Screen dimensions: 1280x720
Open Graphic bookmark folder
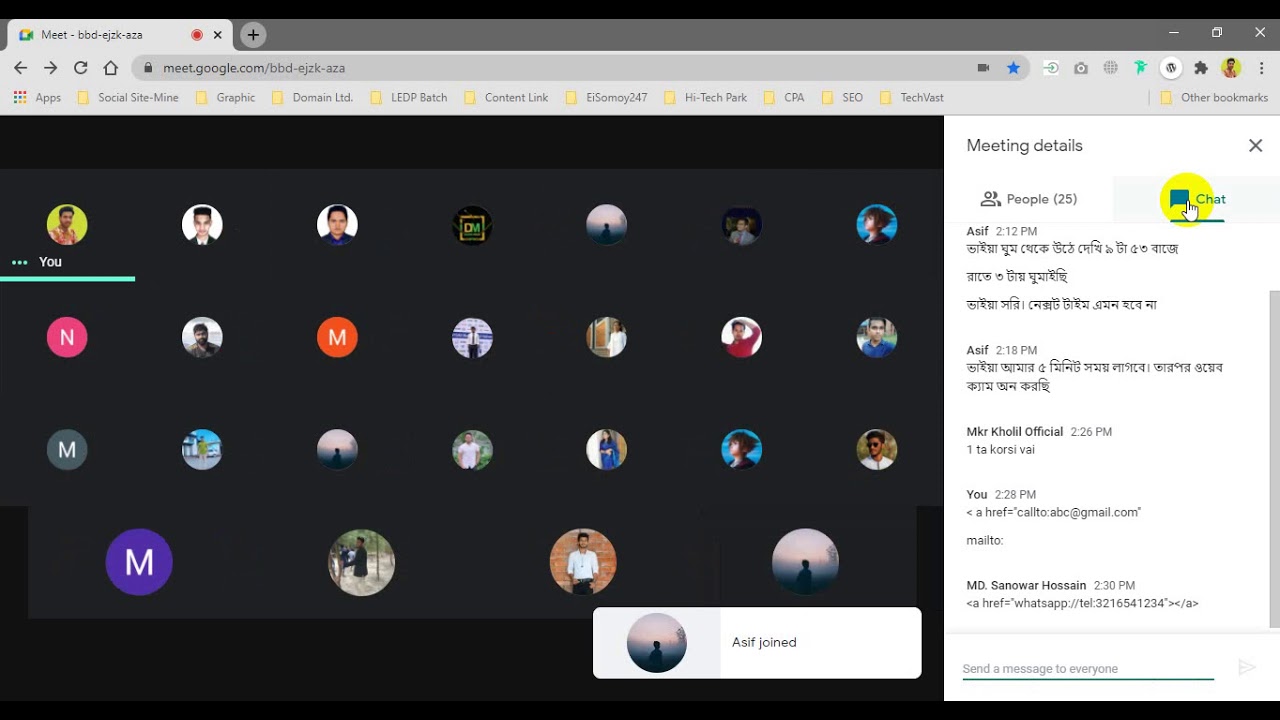226,98
